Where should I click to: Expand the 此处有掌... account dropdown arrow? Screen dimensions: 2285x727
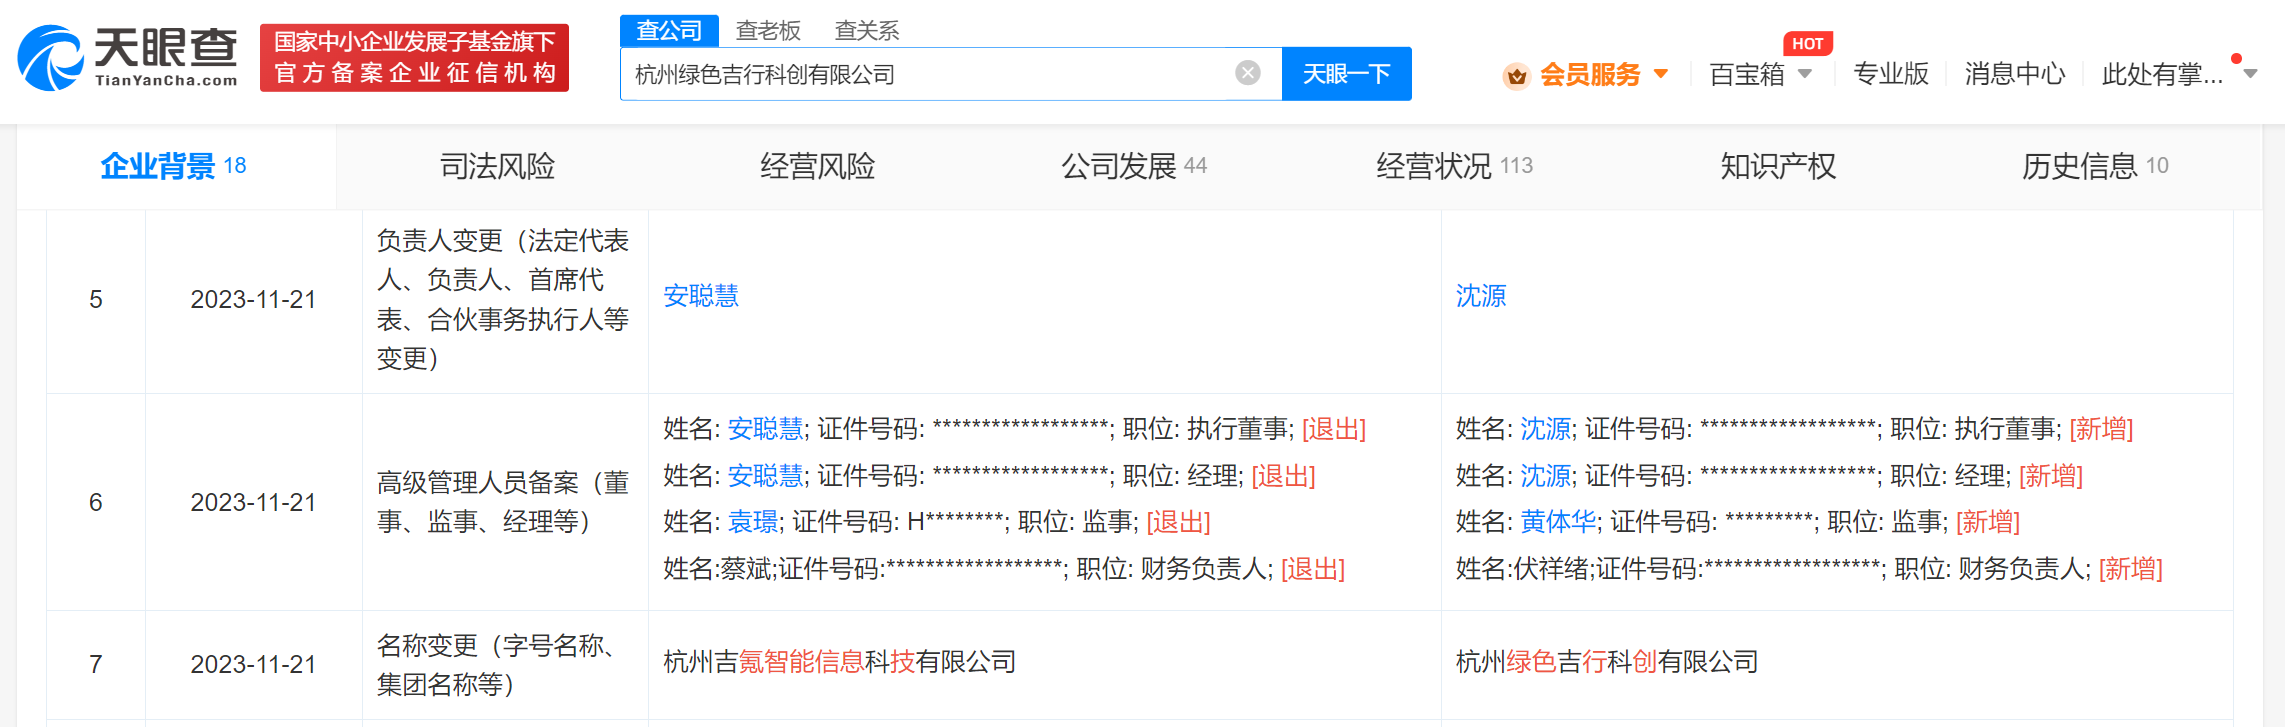click(x=2250, y=74)
